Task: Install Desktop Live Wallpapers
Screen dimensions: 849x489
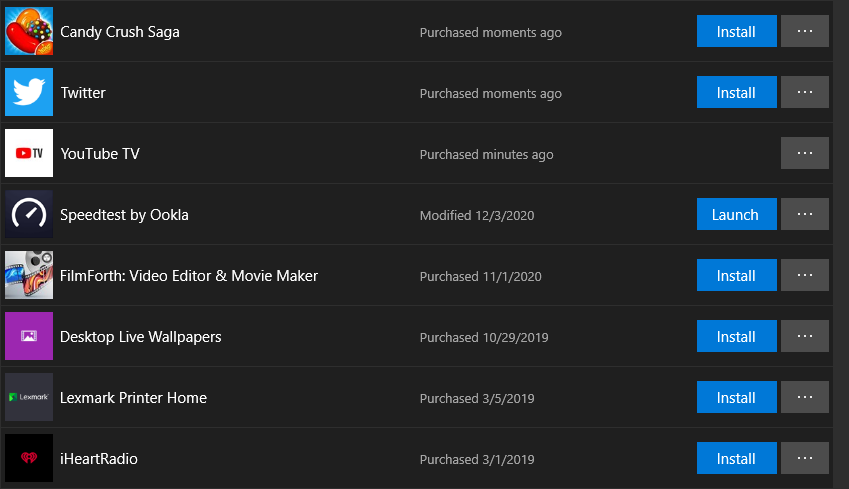Action: pos(736,336)
